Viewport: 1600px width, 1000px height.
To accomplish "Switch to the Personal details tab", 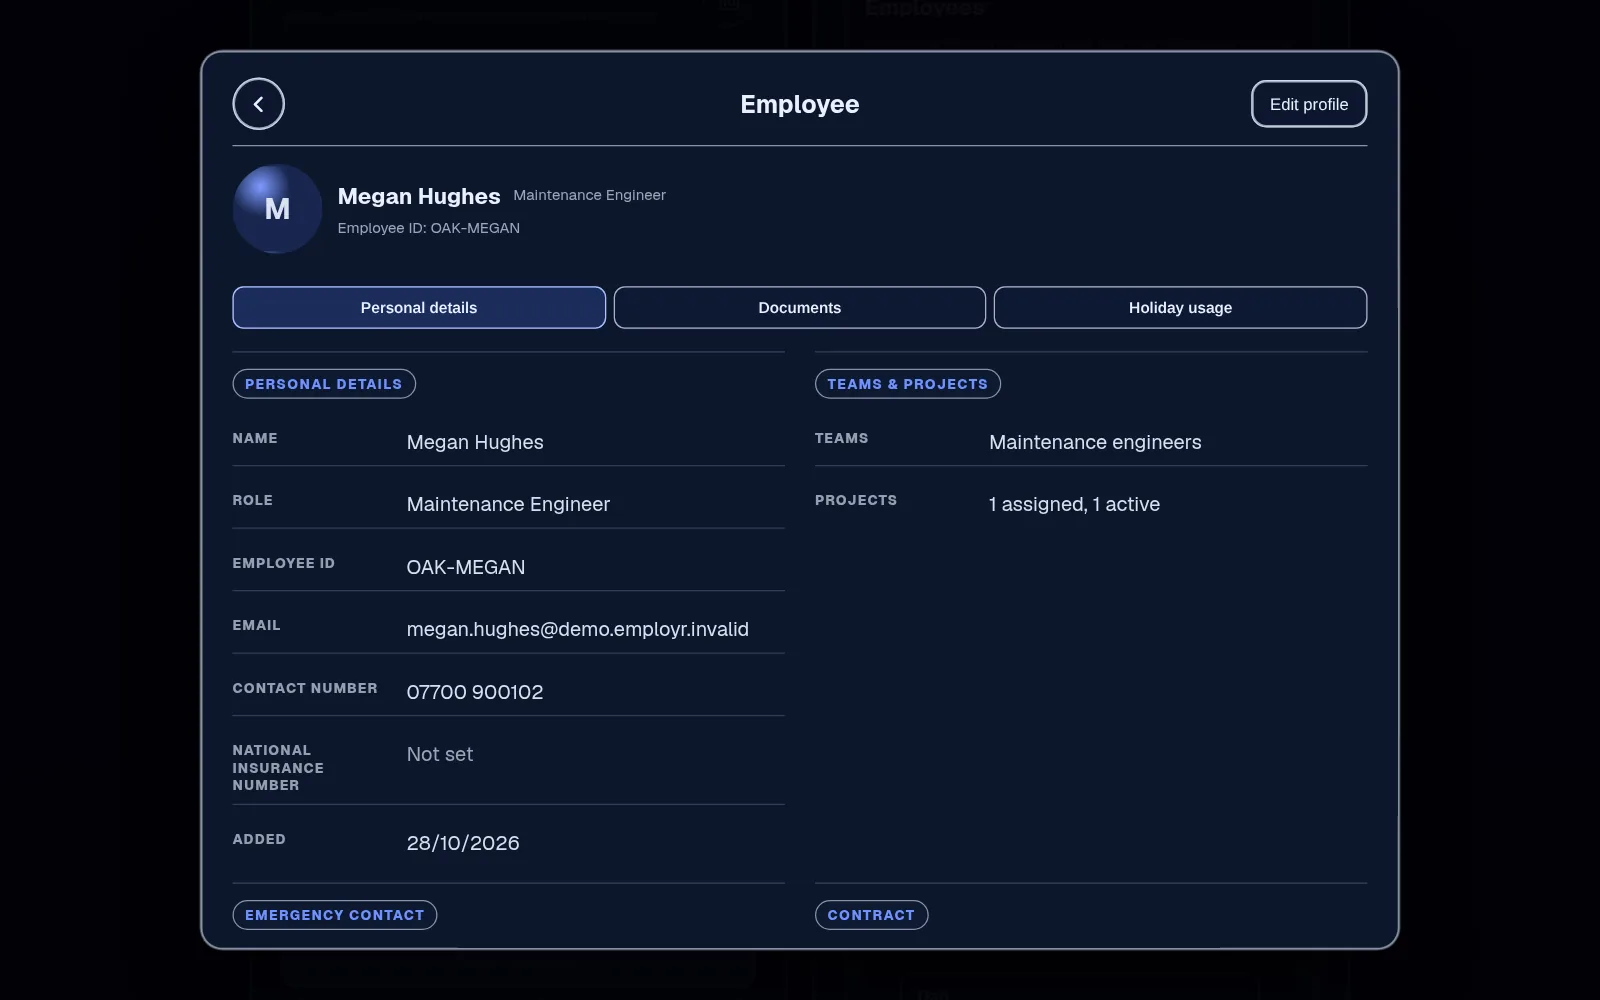I will pyautogui.click(x=419, y=308).
